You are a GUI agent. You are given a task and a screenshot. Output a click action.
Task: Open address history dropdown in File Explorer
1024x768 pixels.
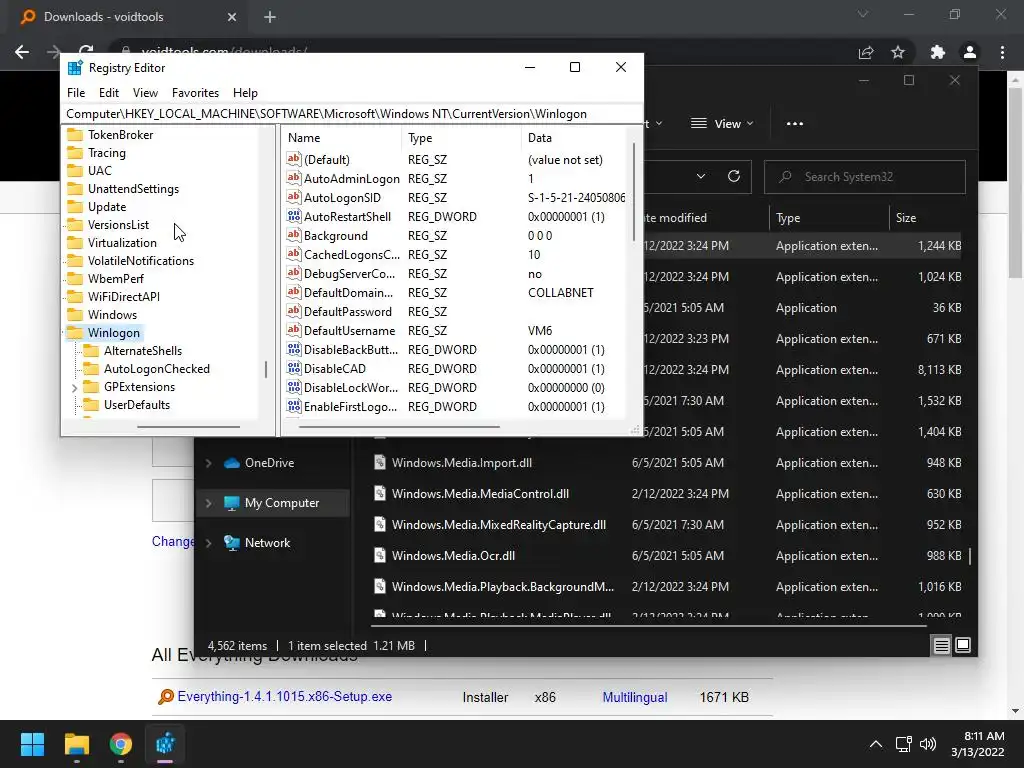(x=701, y=176)
